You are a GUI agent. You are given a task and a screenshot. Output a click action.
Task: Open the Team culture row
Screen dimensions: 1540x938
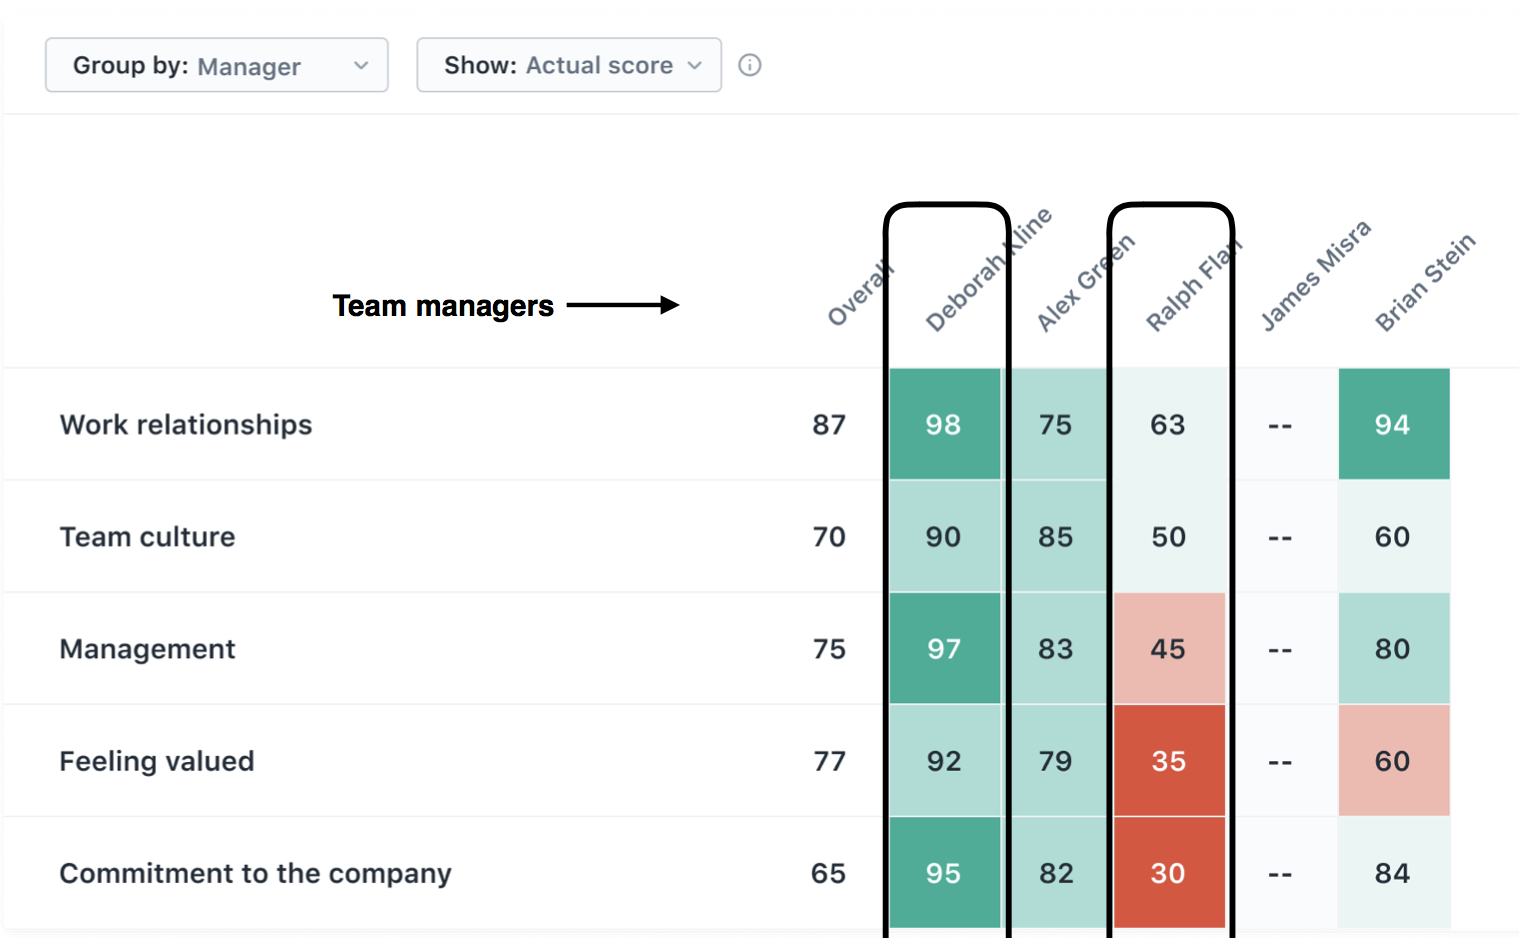(x=148, y=537)
